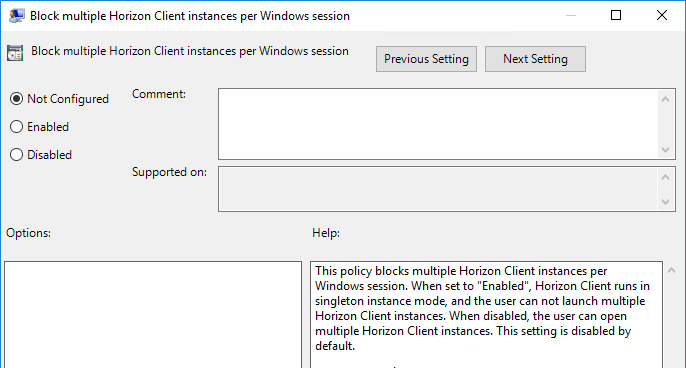Click the window title text in title bar
Image resolution: width=686 pixels, height=368 pixels.
[190, 16]
